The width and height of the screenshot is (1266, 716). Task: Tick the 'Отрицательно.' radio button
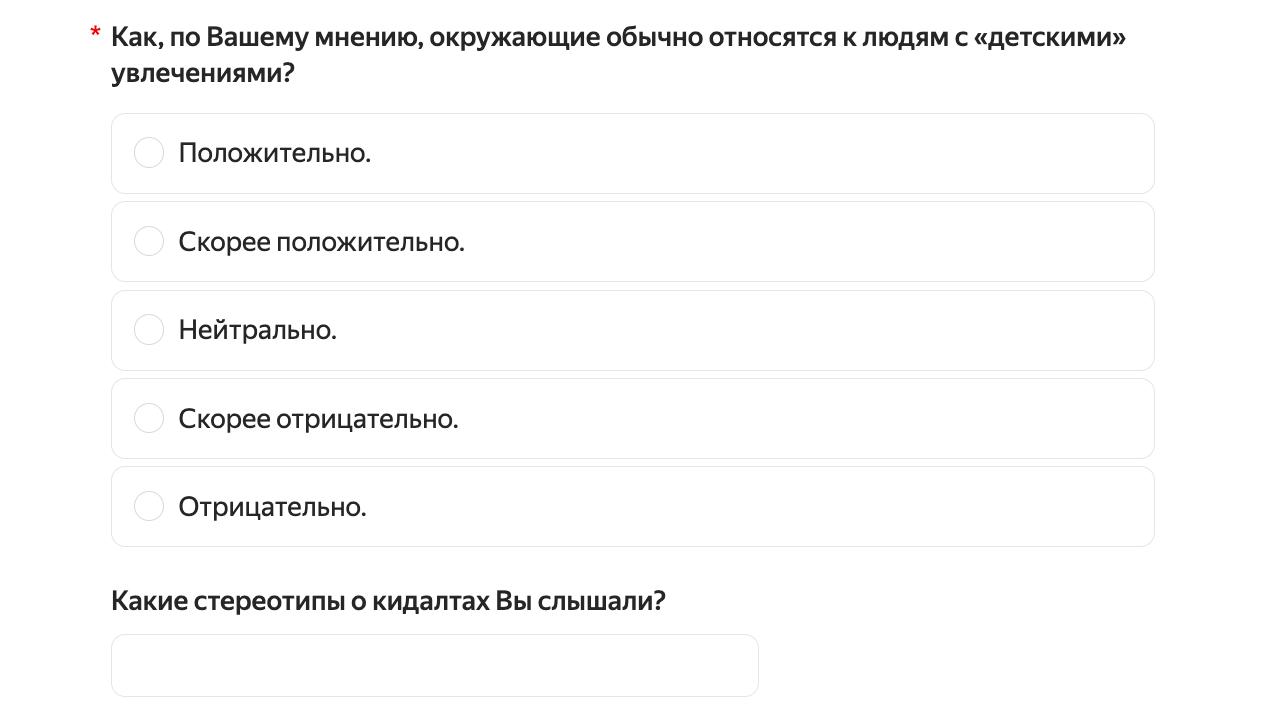point(149,506)
